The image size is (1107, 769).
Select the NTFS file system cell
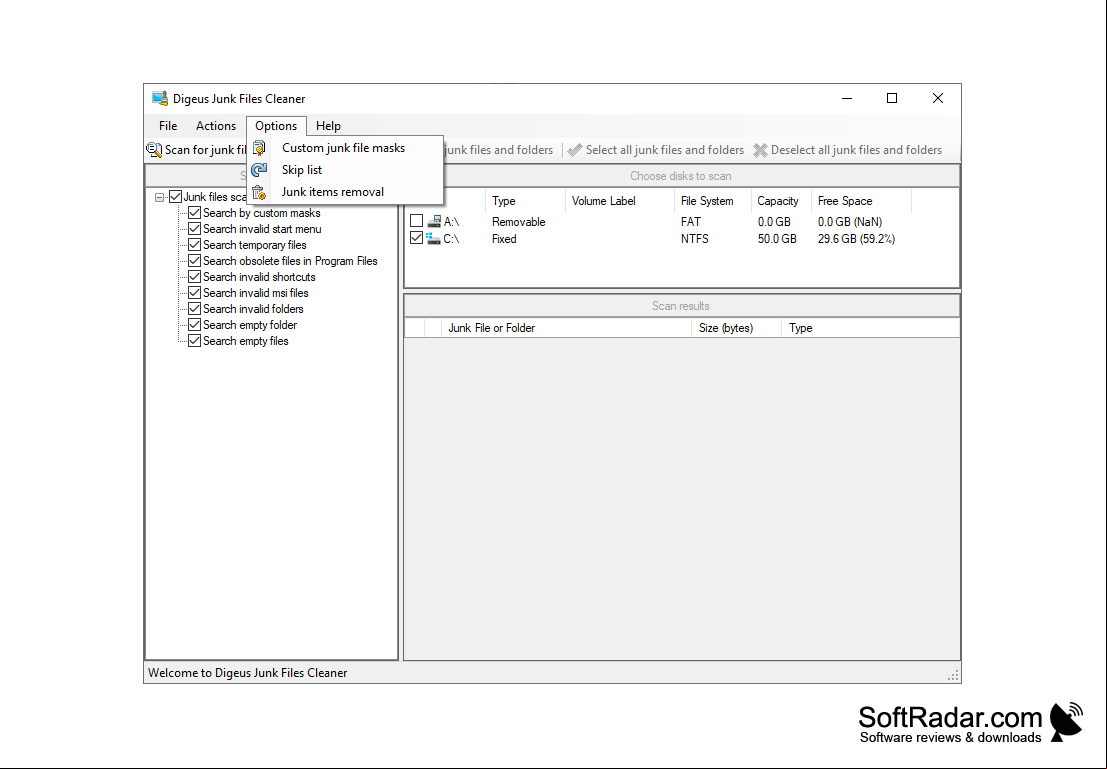coord(695,239)
